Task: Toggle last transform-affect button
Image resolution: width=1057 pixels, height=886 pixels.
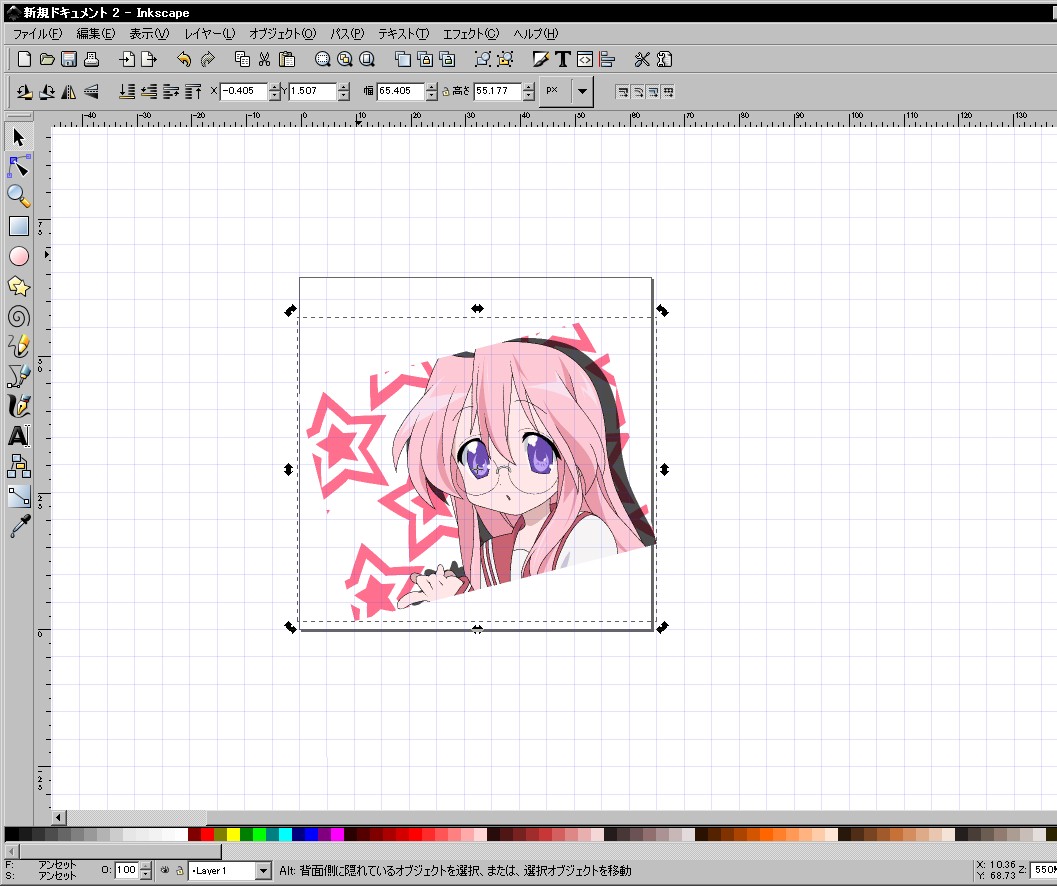Action: pos(668,92)
